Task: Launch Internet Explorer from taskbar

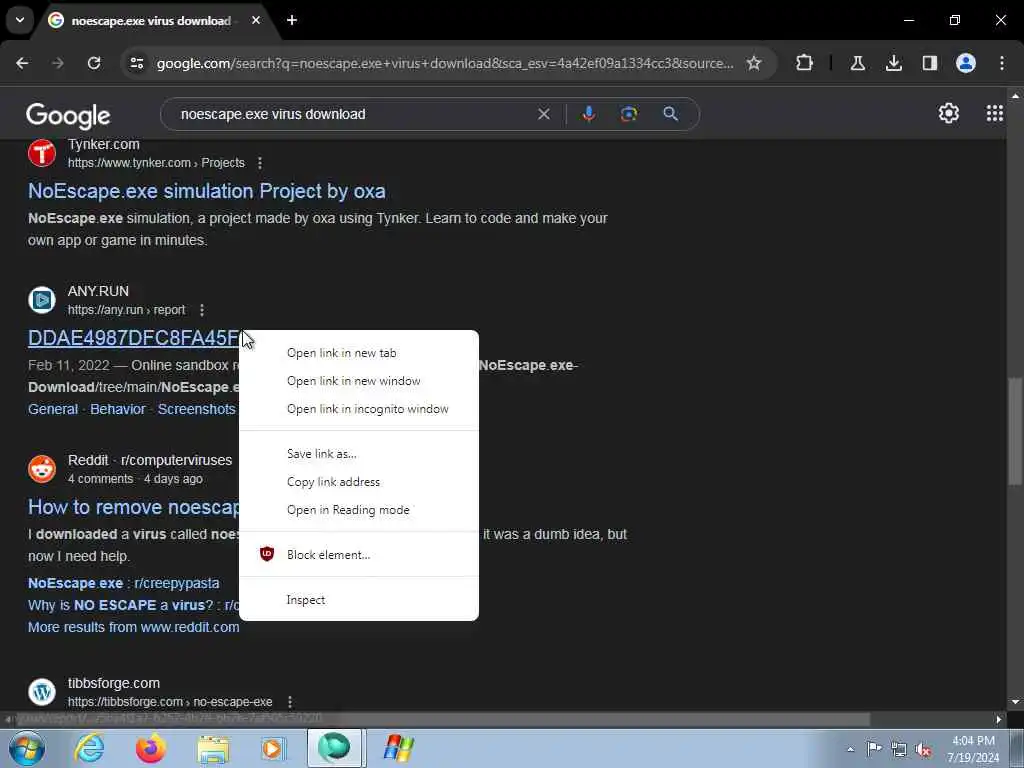Action: pos(89,748)
